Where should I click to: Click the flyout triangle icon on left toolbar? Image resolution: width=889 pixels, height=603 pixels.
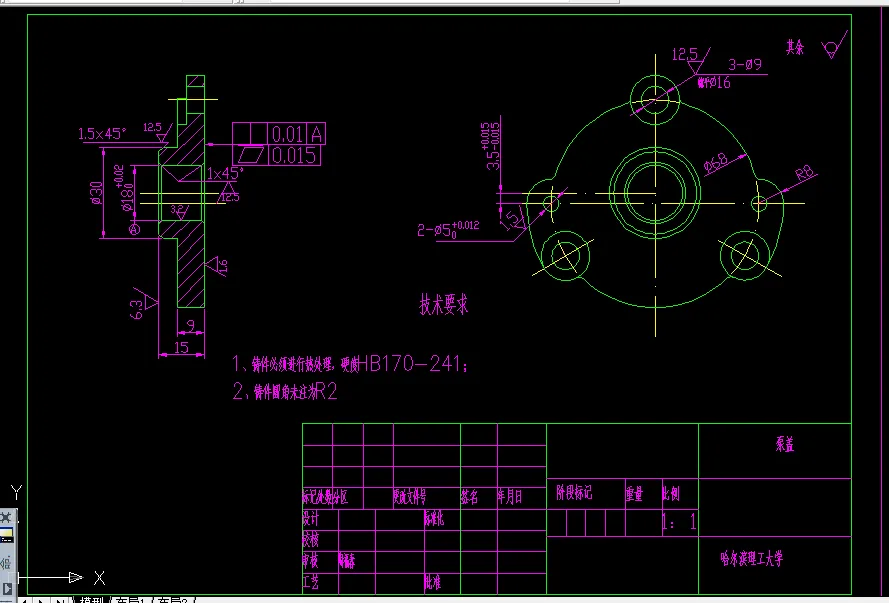[x=7, y=589]
